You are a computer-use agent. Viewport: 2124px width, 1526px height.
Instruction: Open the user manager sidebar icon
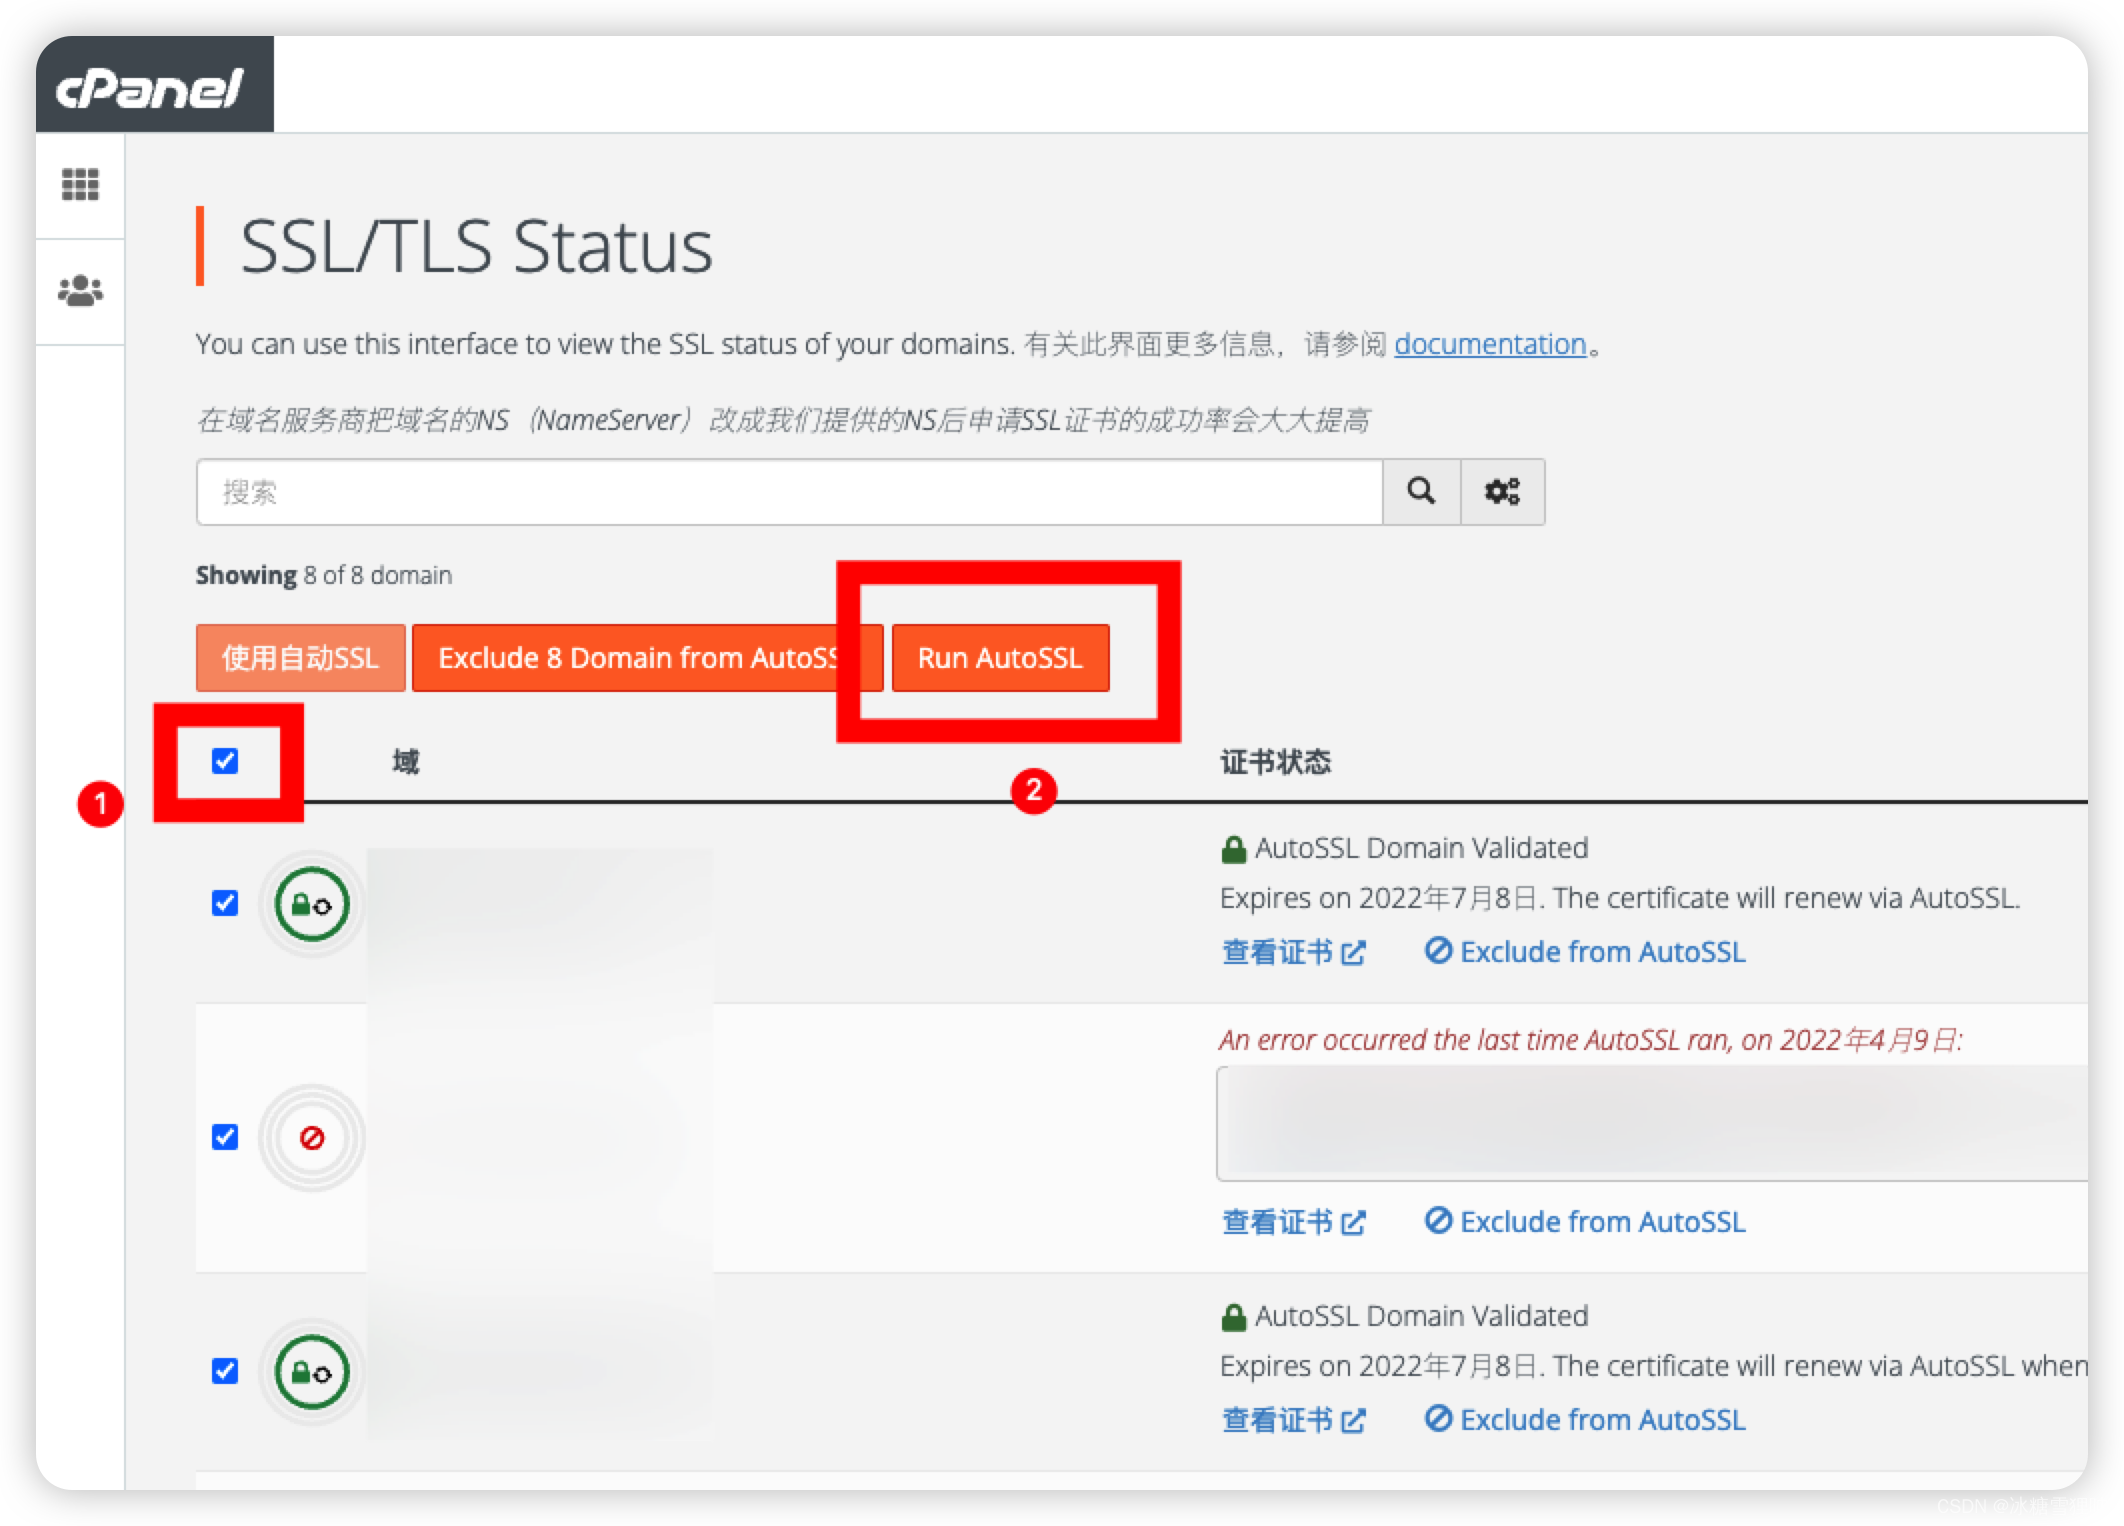(x=80, y=291)
